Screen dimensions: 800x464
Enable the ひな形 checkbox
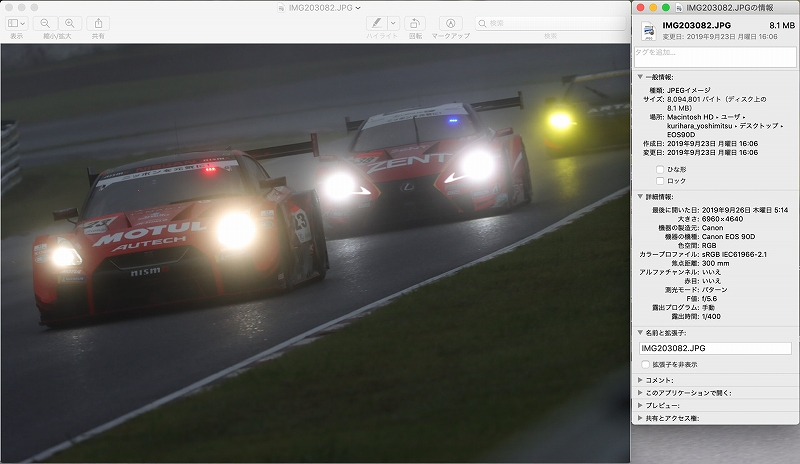tap(660, 169)
